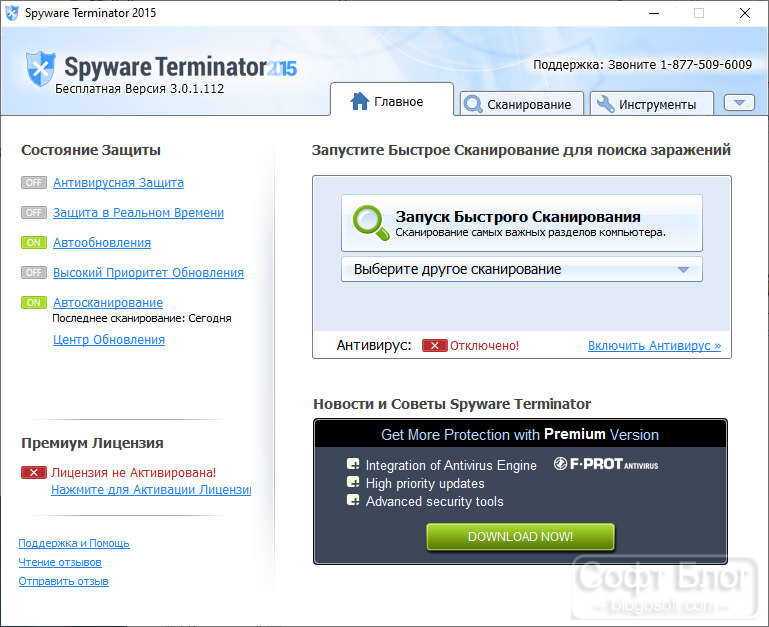Viewport: 769px width, 627px height.
Task: Click the wrench icon on Инструменты tab
Action: [605, 104]
